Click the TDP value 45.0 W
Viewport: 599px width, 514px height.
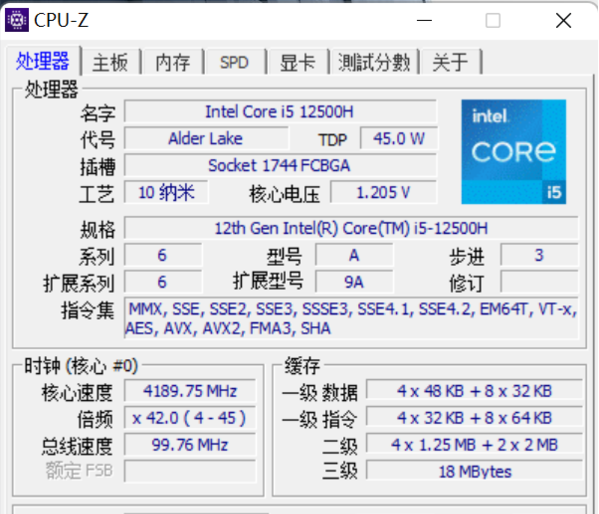click(399, 139)
